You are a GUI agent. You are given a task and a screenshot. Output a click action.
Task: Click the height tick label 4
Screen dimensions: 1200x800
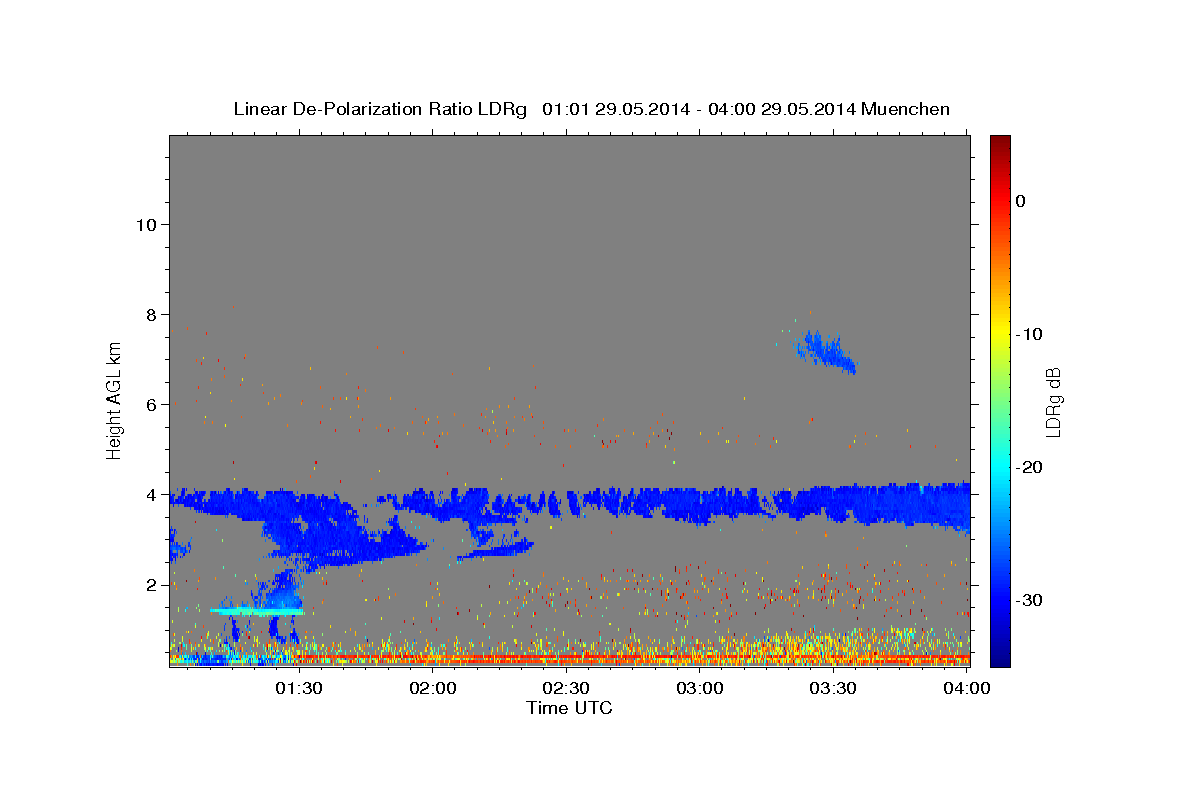pyautogui.click(x=152, y=495)
